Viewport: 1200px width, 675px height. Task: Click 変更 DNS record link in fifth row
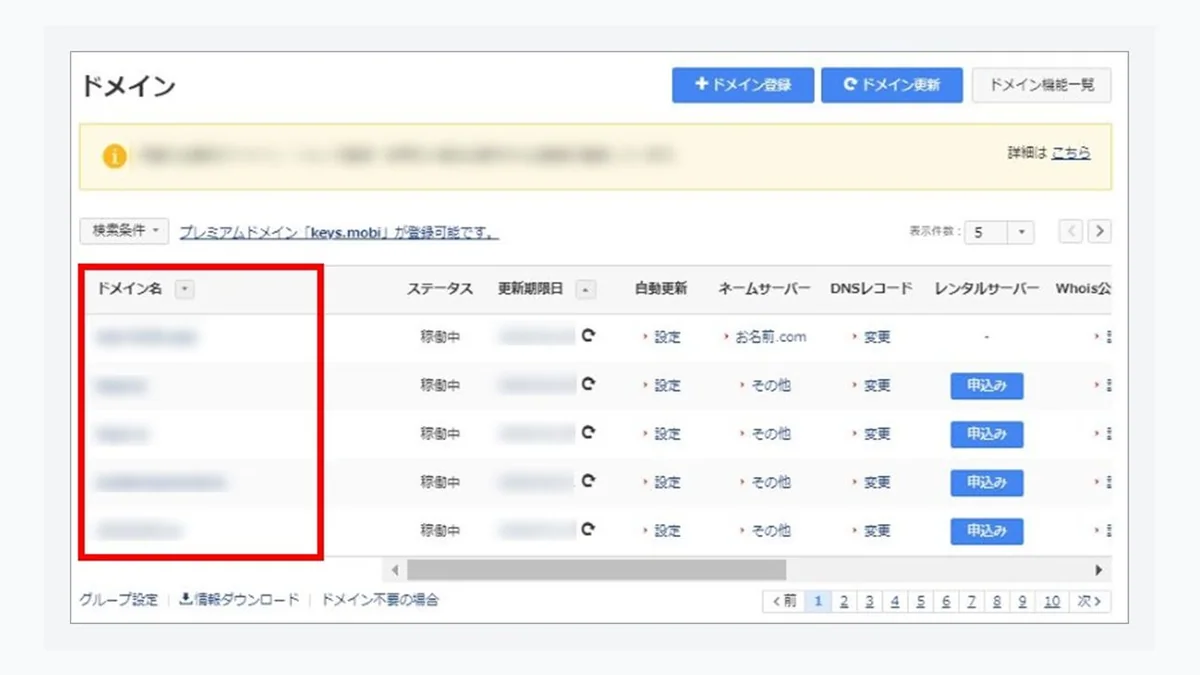(x=877, y=531)
